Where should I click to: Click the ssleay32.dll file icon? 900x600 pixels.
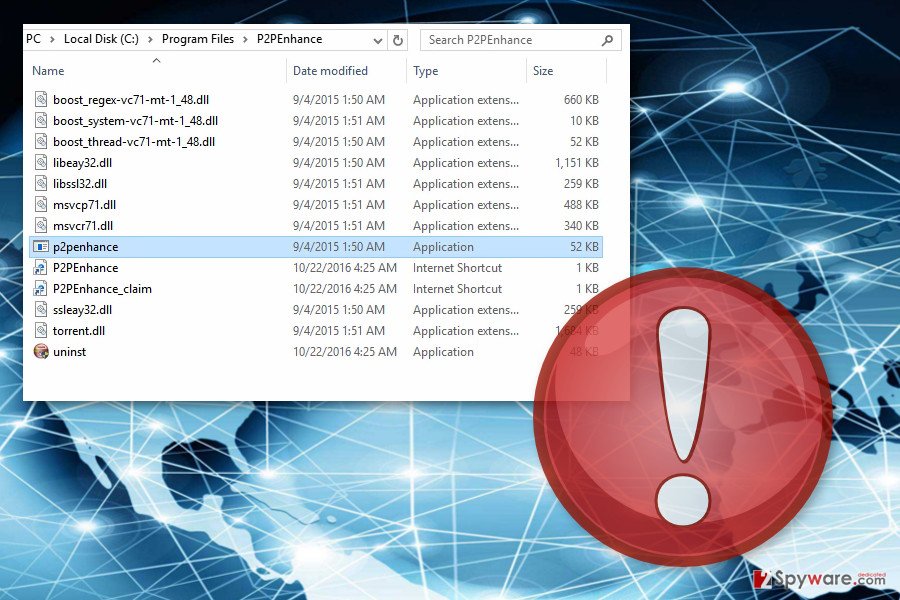tap(41, 309)
